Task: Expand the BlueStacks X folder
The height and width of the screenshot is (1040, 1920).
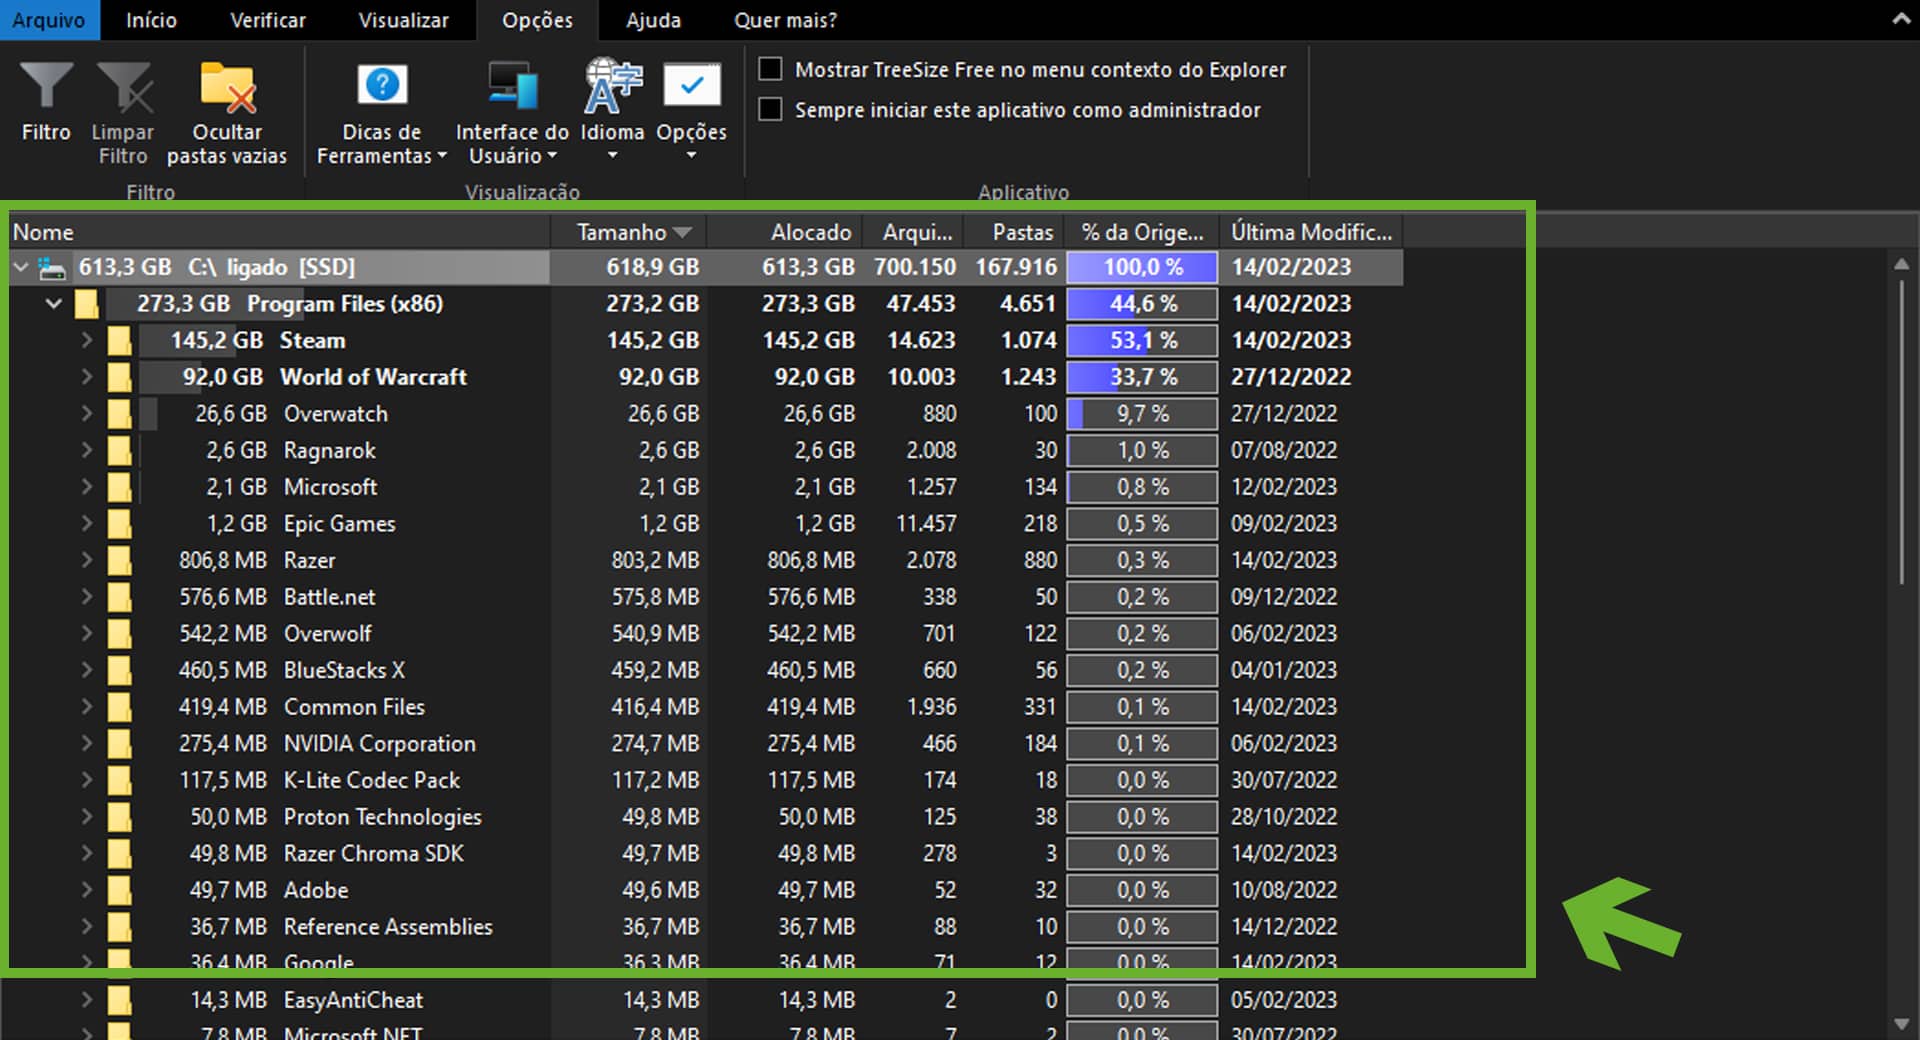Action: coord(87,671)
